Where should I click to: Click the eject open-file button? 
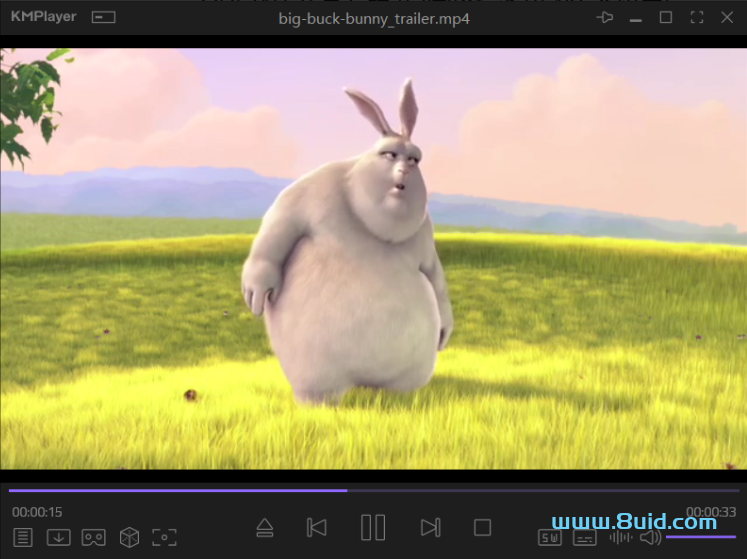click(x=264, y=528)
